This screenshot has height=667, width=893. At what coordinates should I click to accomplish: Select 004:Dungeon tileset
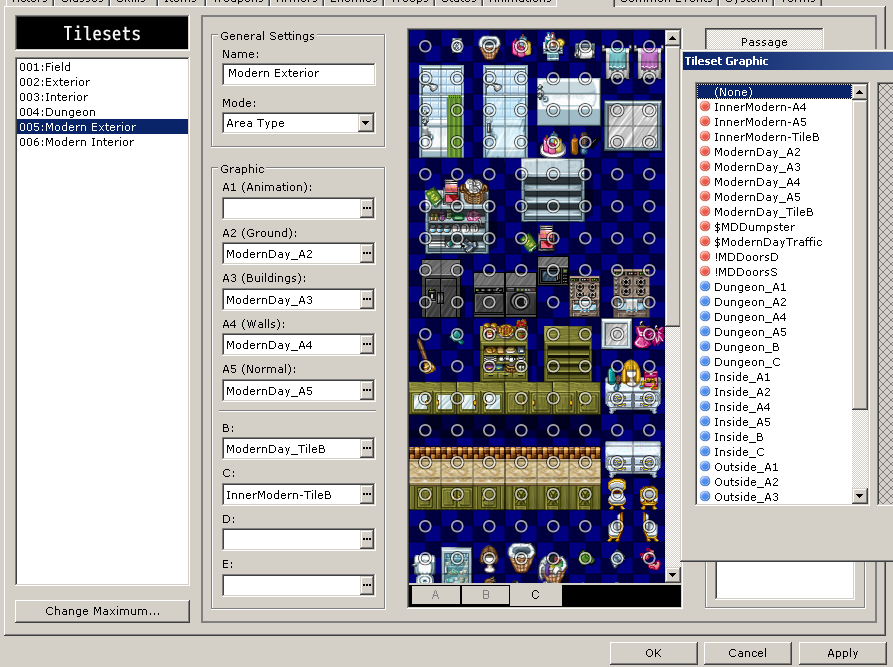point(103,112)
